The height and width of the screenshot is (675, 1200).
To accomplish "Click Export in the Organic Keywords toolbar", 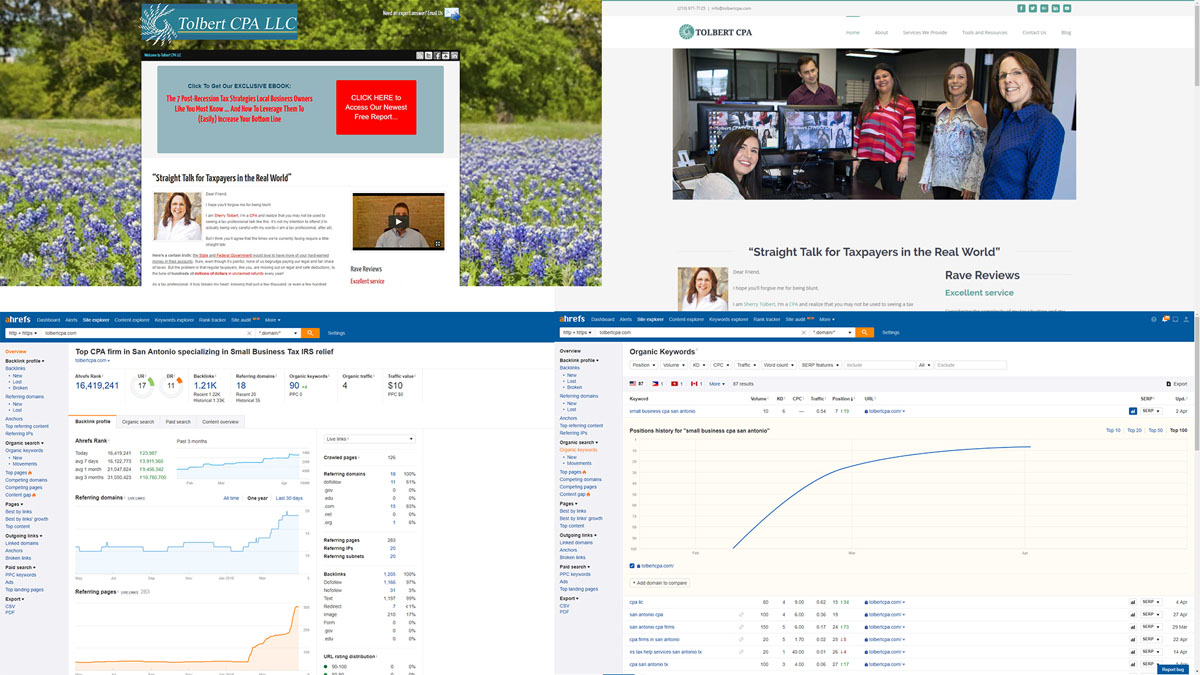I will click(x=1176, y=384).
